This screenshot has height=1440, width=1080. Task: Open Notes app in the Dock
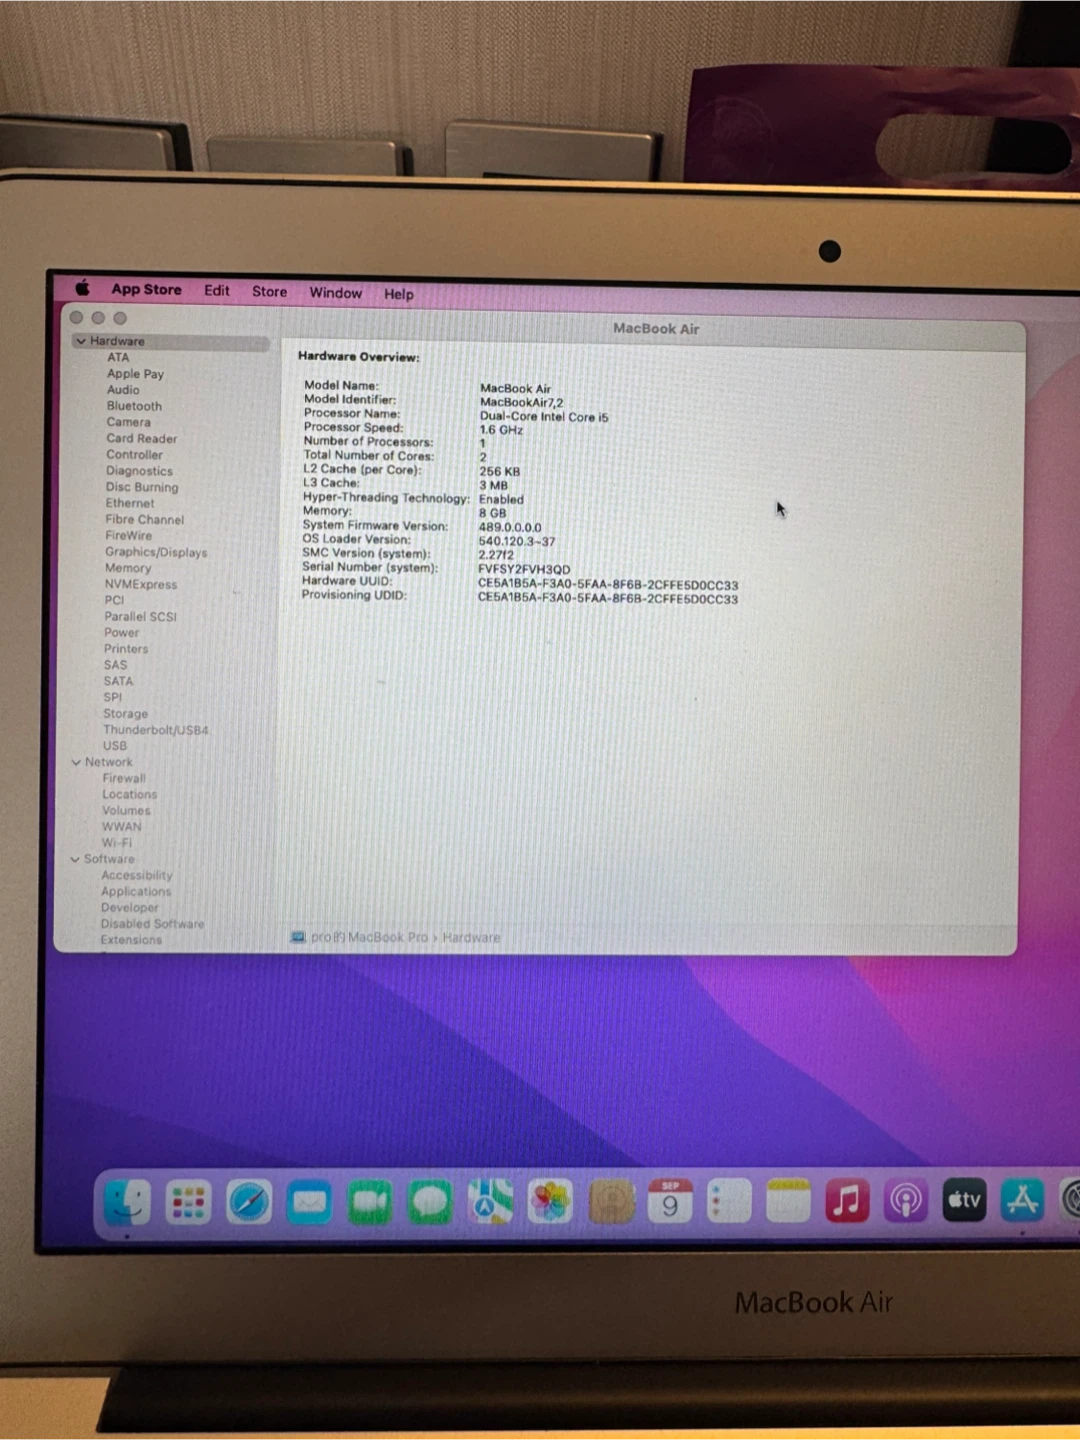coord(788,1200)
